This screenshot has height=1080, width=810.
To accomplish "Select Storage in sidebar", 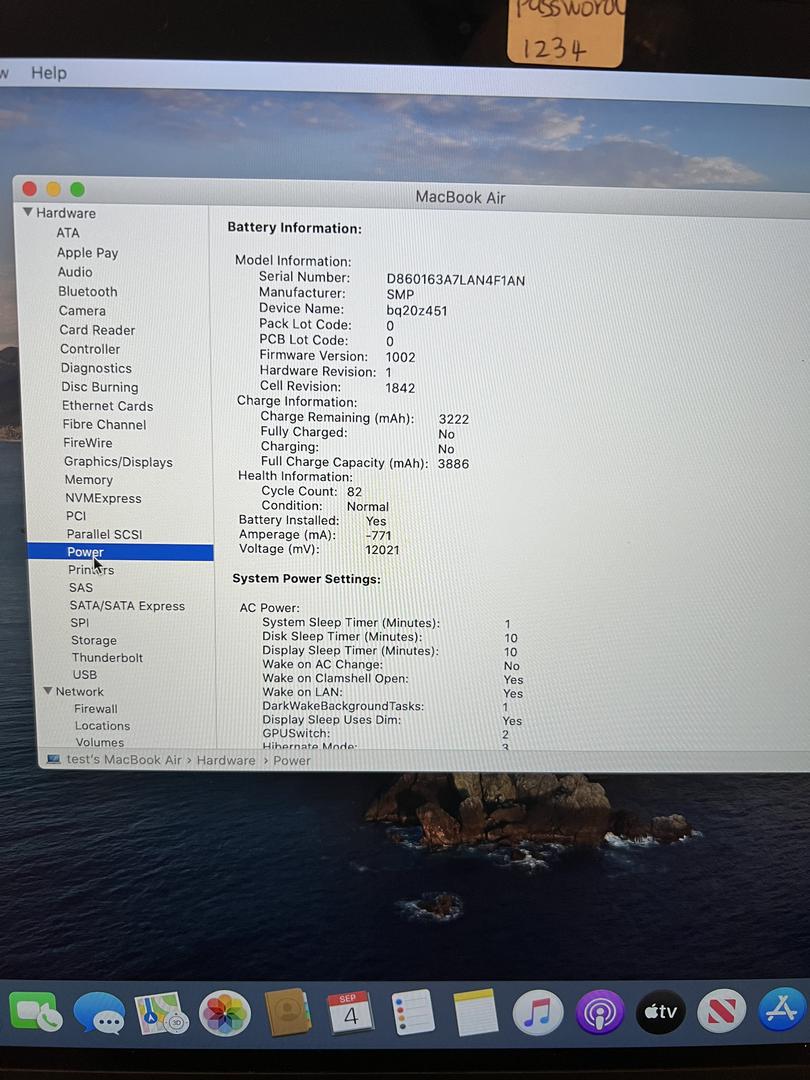I will click(x=94, y=640).
